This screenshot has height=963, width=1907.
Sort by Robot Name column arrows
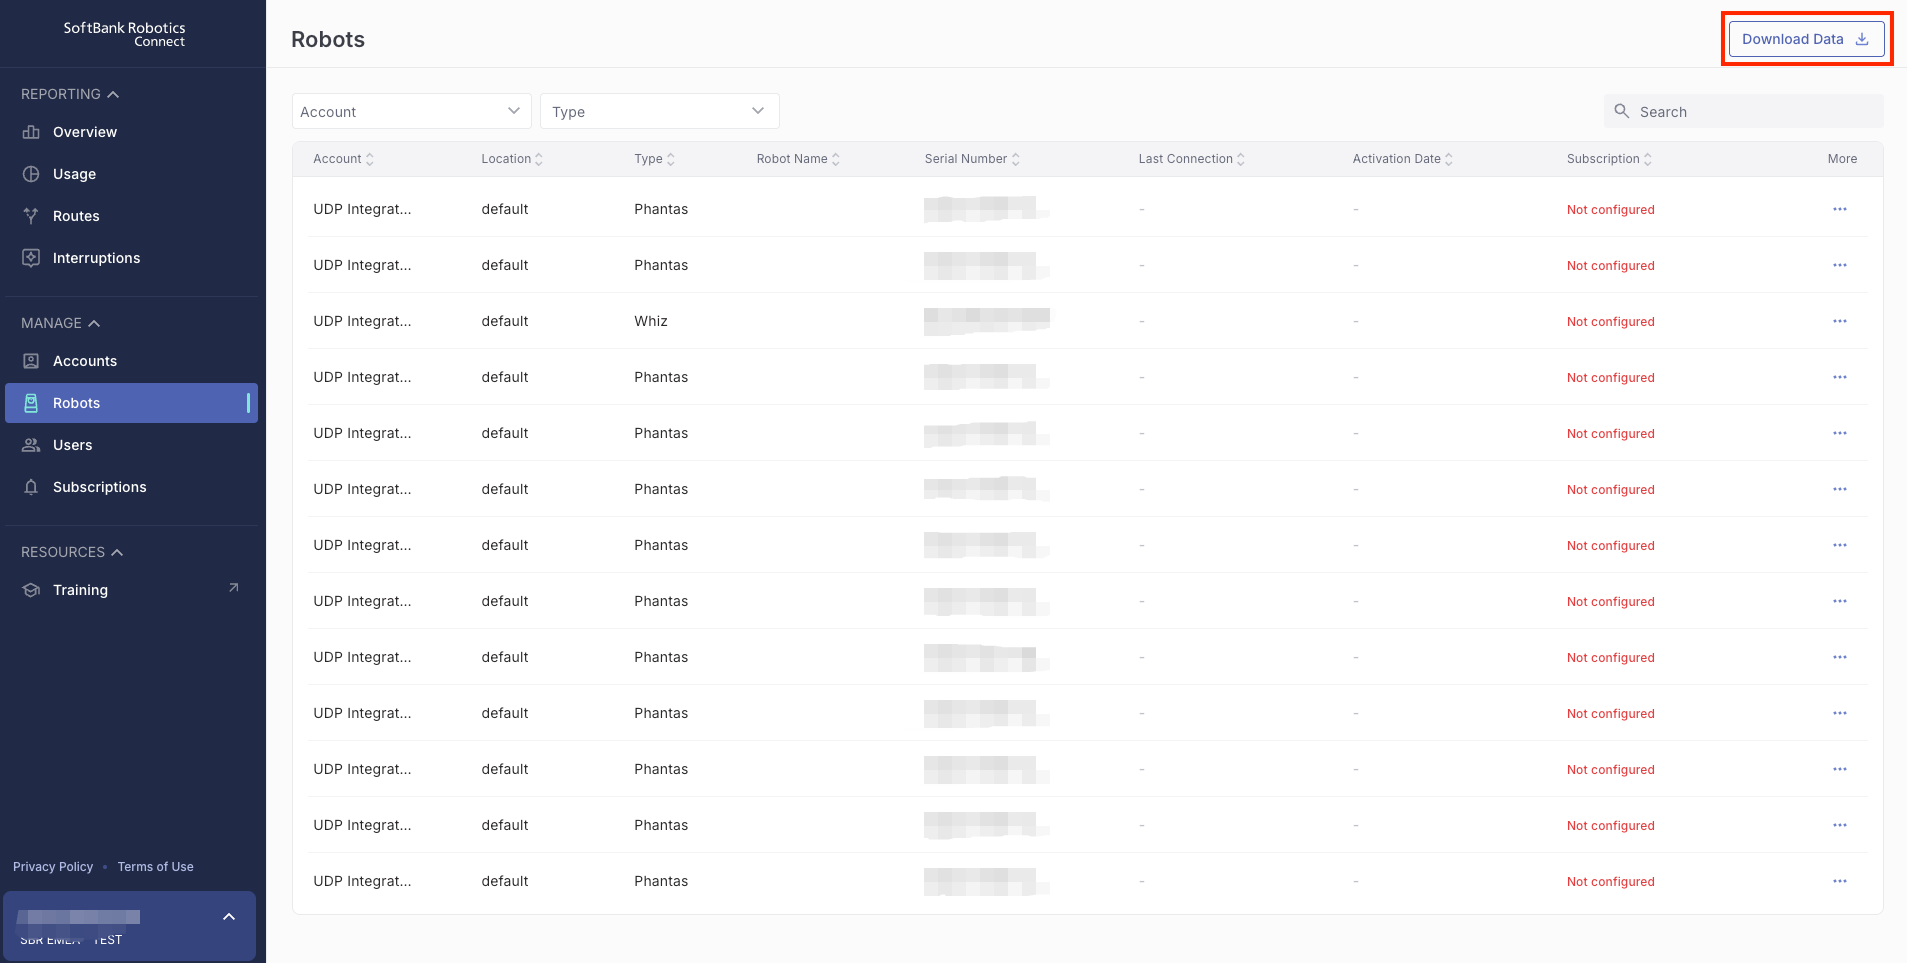click(x=836, y=159)
